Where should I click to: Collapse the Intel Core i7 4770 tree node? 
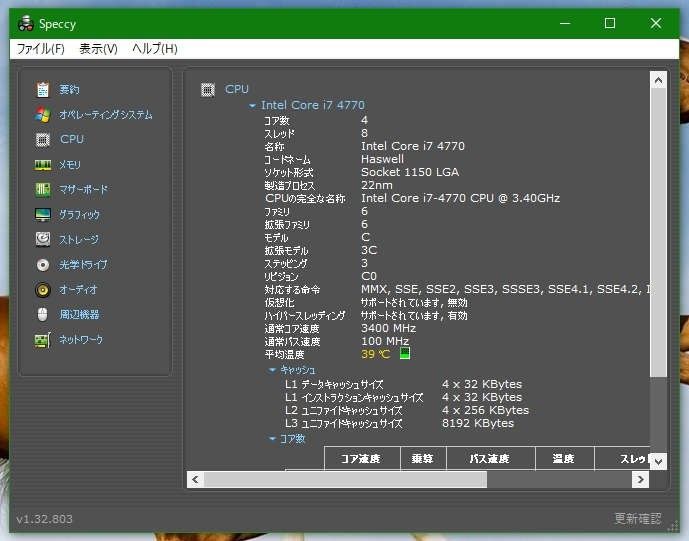coord(252,105)
